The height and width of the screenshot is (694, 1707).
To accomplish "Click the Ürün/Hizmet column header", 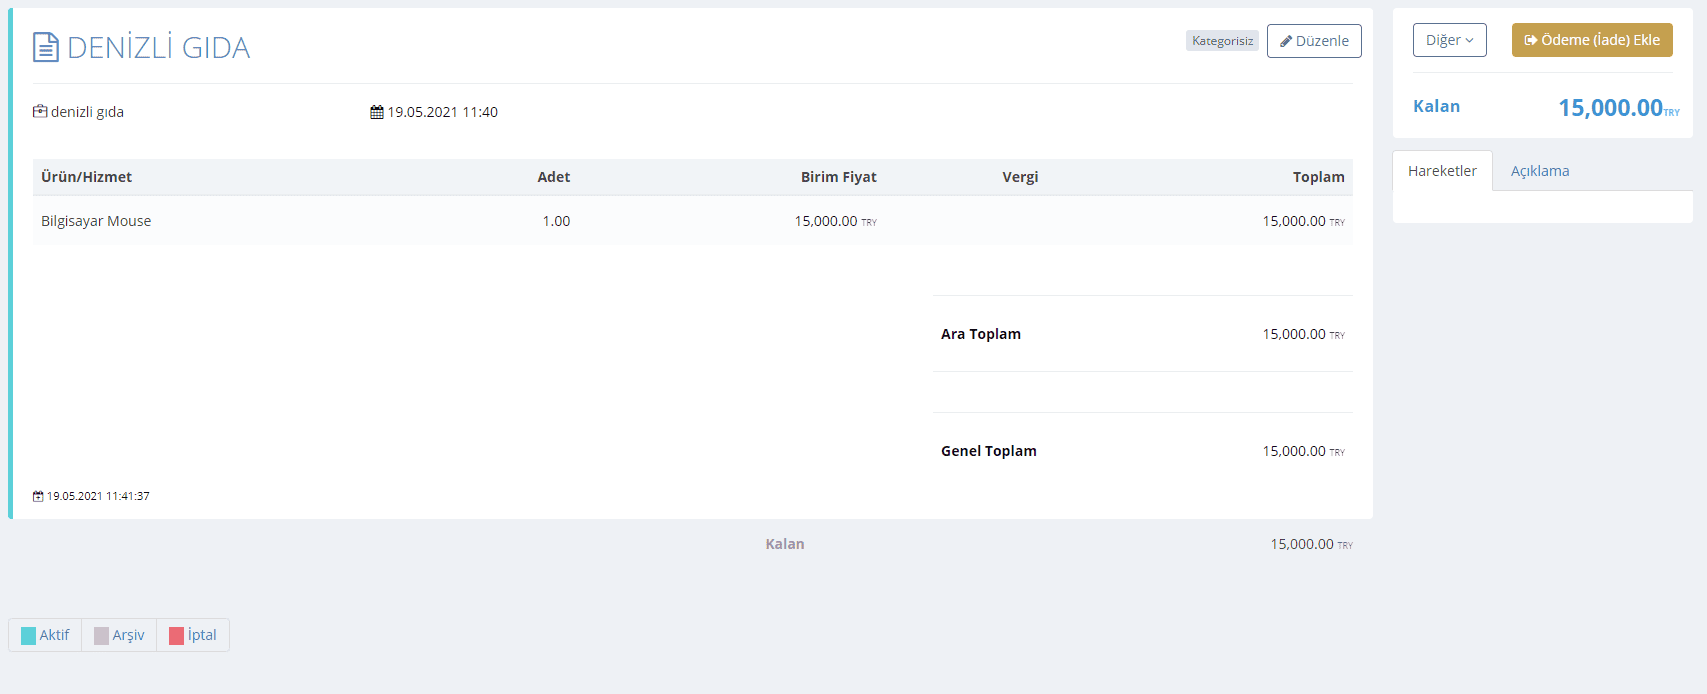I will point(86,177).
